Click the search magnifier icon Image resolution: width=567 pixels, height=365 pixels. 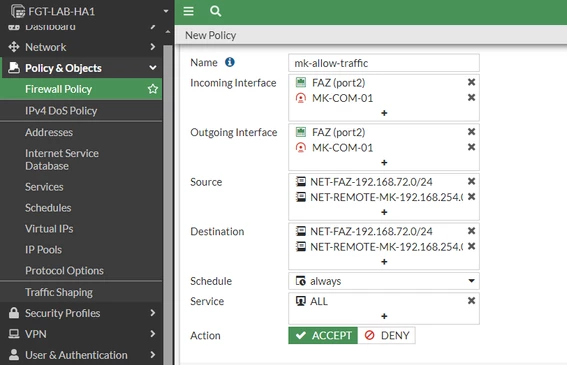(216, 11)
